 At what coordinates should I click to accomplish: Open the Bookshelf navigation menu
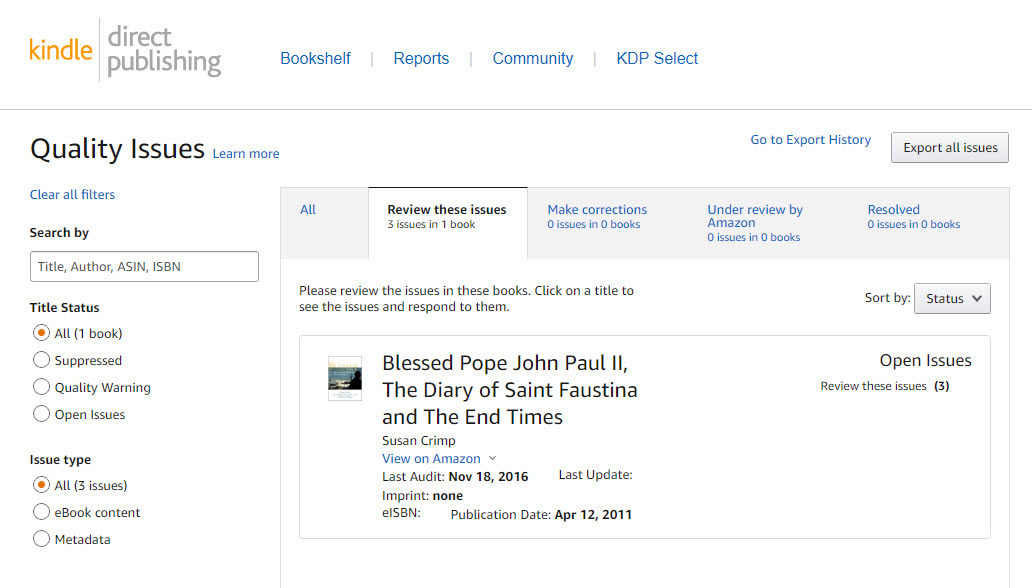click(x=315, y=59)
